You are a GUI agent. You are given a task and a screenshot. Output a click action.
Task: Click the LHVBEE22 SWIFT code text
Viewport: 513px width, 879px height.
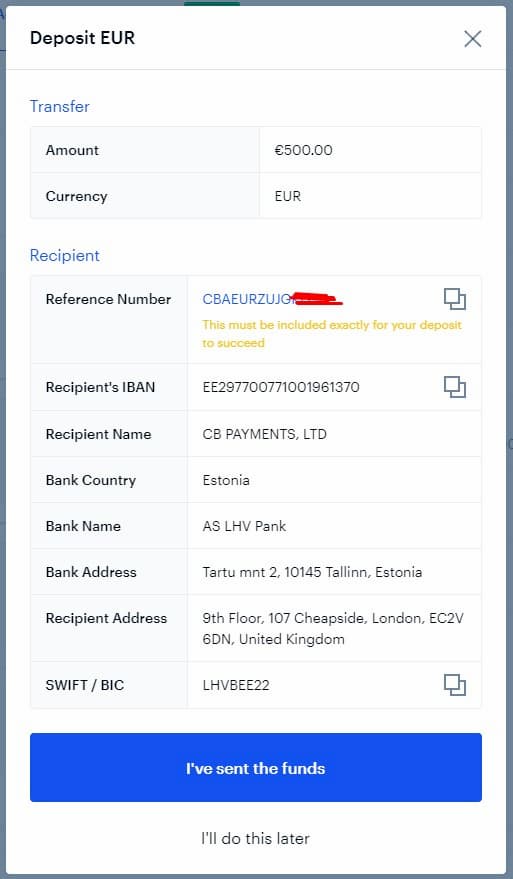point(236,685)
